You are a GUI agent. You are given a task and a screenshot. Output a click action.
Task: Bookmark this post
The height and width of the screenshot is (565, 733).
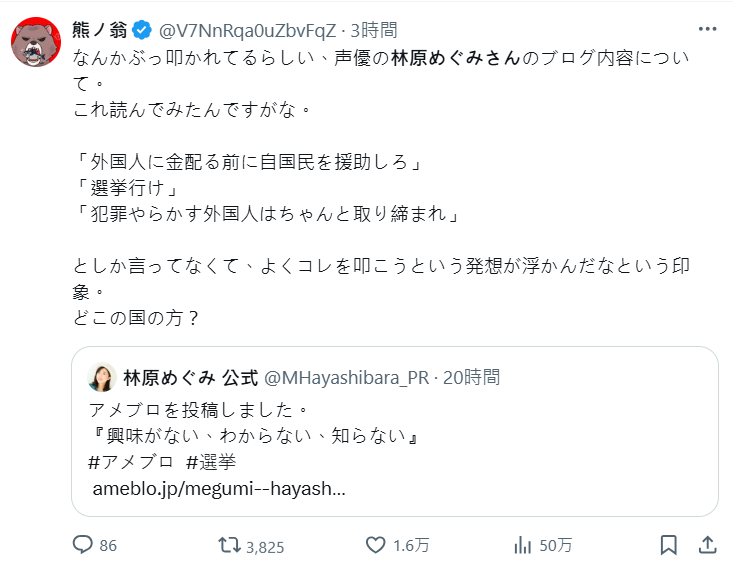(669, 545)
